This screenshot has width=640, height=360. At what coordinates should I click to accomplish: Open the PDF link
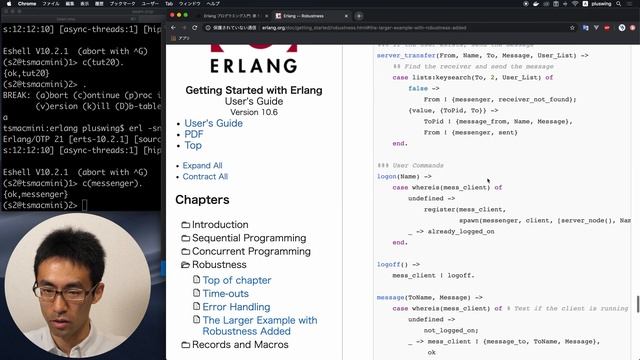coord(194,134)
